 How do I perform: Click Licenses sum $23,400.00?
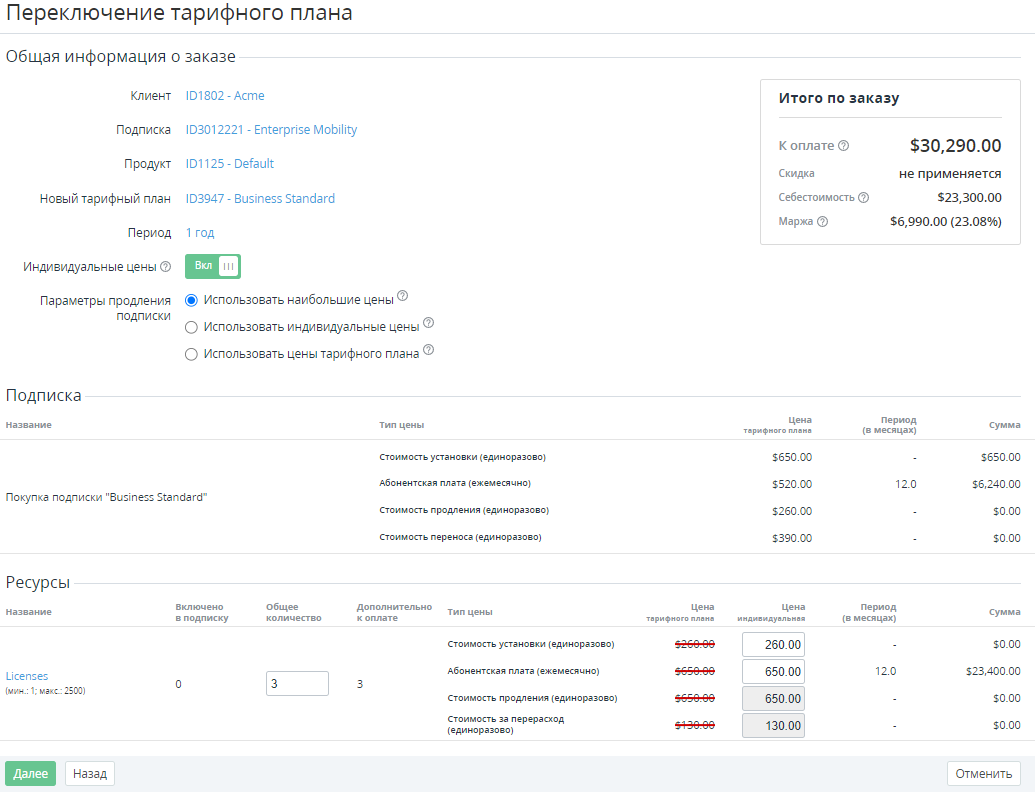(x=993, y=672)
